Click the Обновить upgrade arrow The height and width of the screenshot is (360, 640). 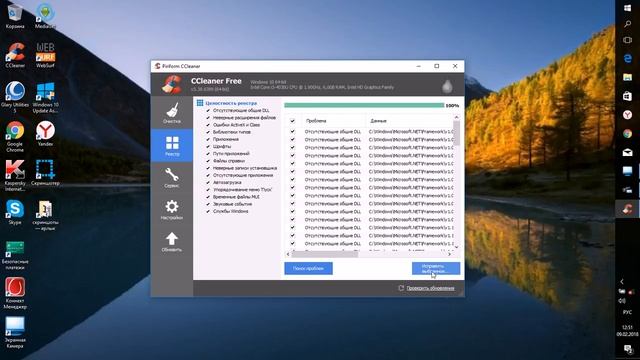pyautogui.click(x=172, y=242)
